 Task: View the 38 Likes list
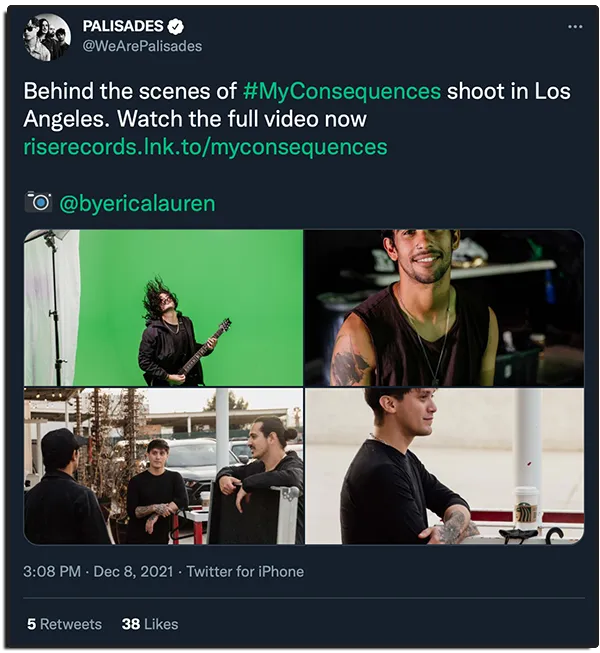150,624
